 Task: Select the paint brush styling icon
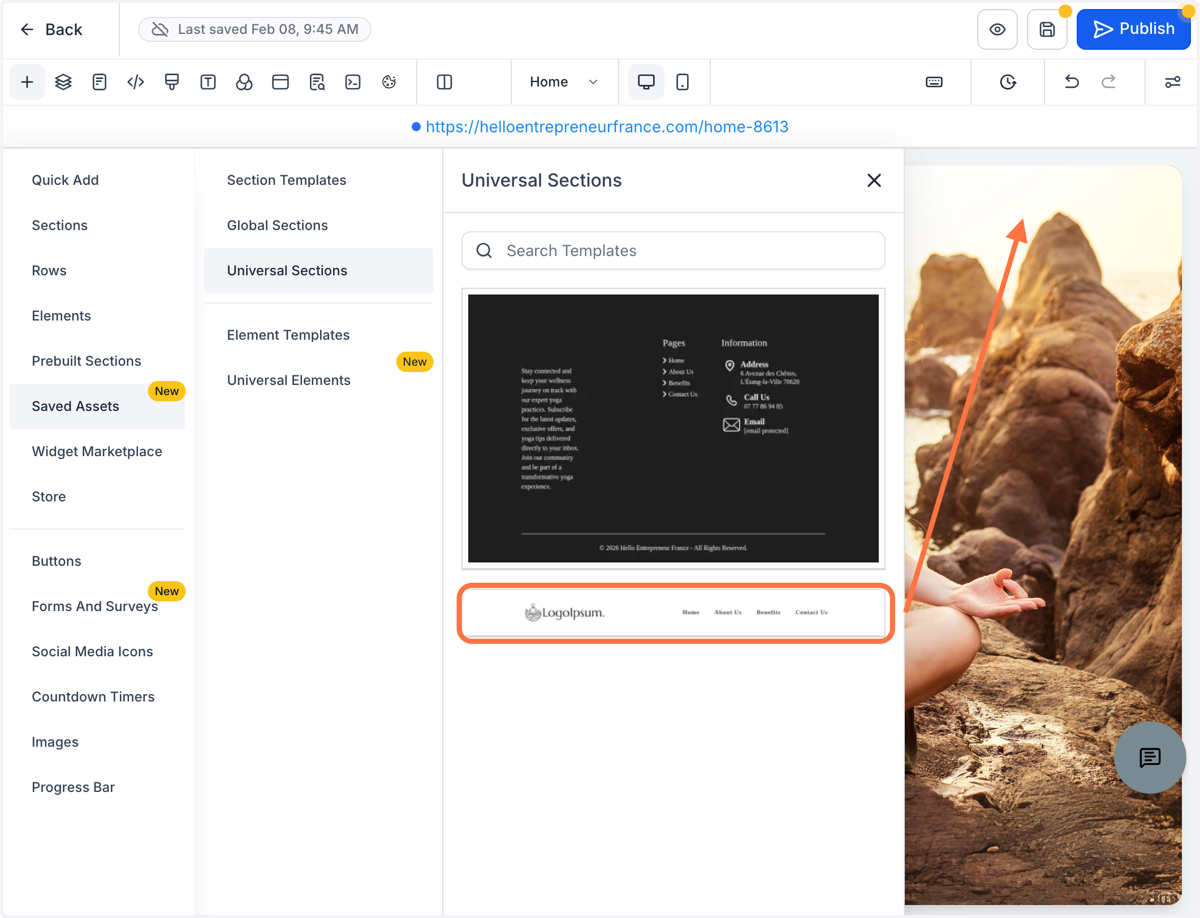click(172, 82)
